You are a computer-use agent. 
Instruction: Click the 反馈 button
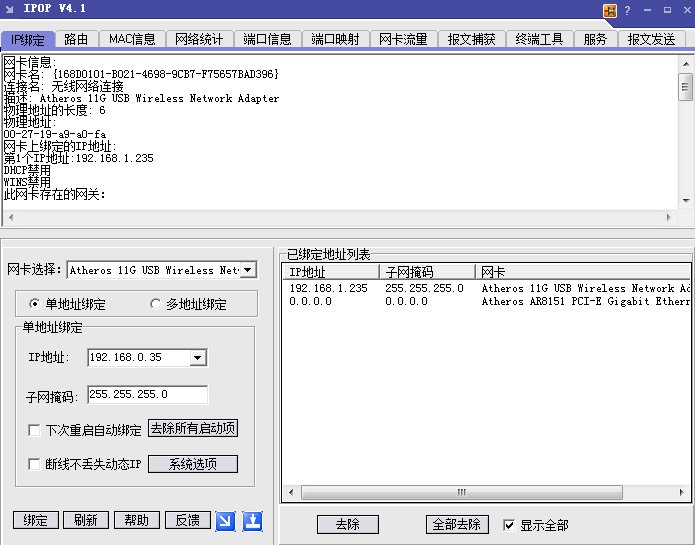point(187,520)
